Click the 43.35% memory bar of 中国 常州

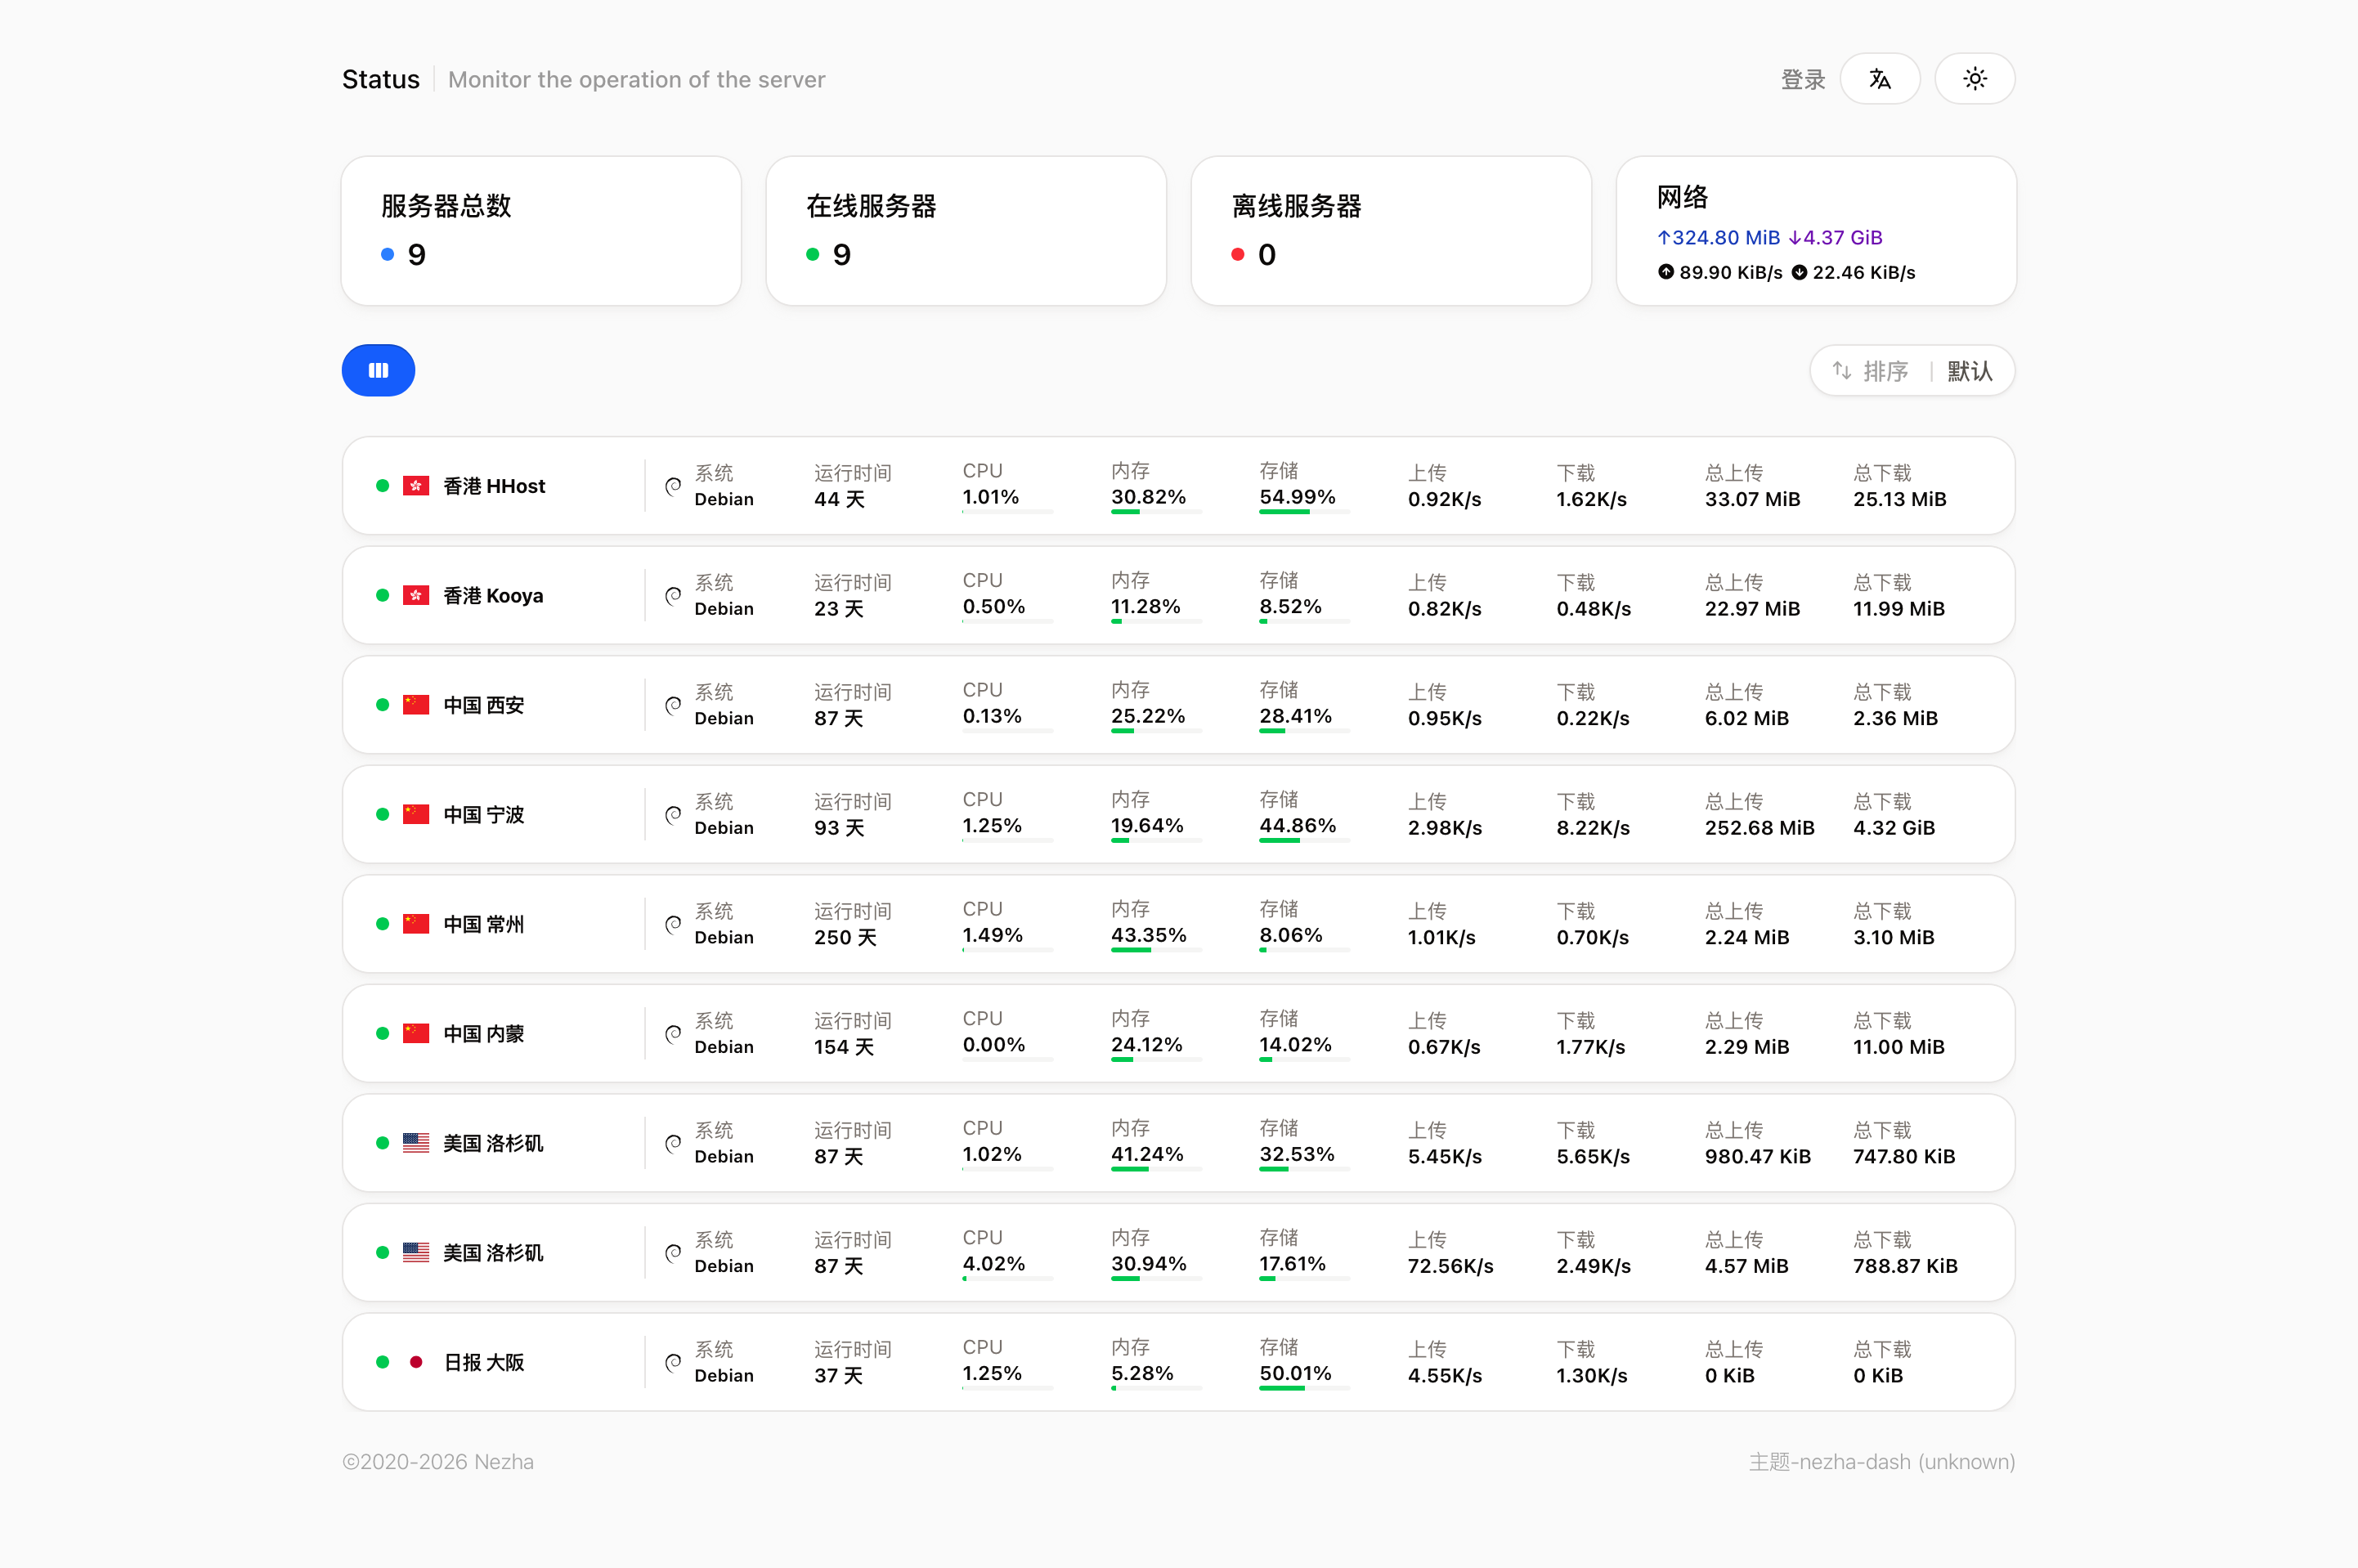point(1156,950)
